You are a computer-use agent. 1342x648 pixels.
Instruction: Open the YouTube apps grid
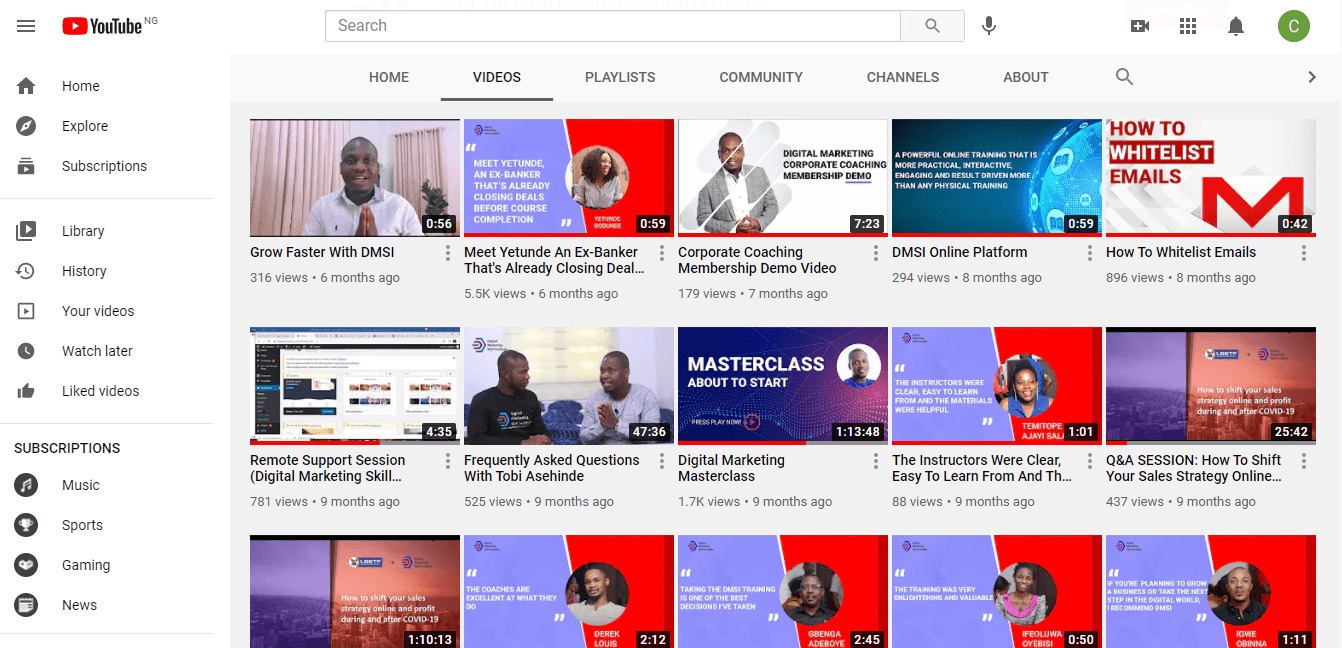coord(1188,26)
